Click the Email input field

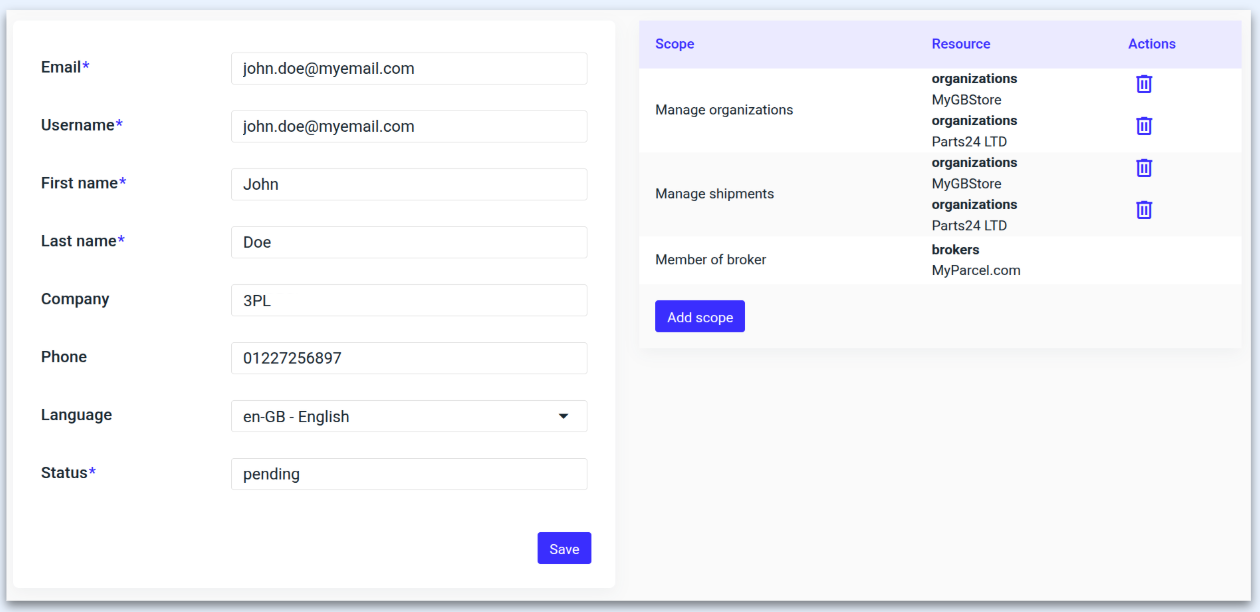409,69
